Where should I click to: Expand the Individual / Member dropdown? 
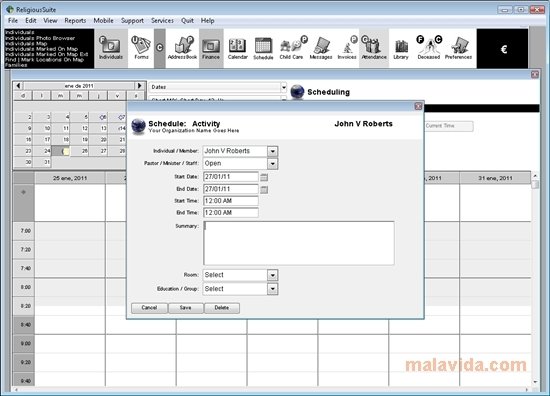point(273,152)
